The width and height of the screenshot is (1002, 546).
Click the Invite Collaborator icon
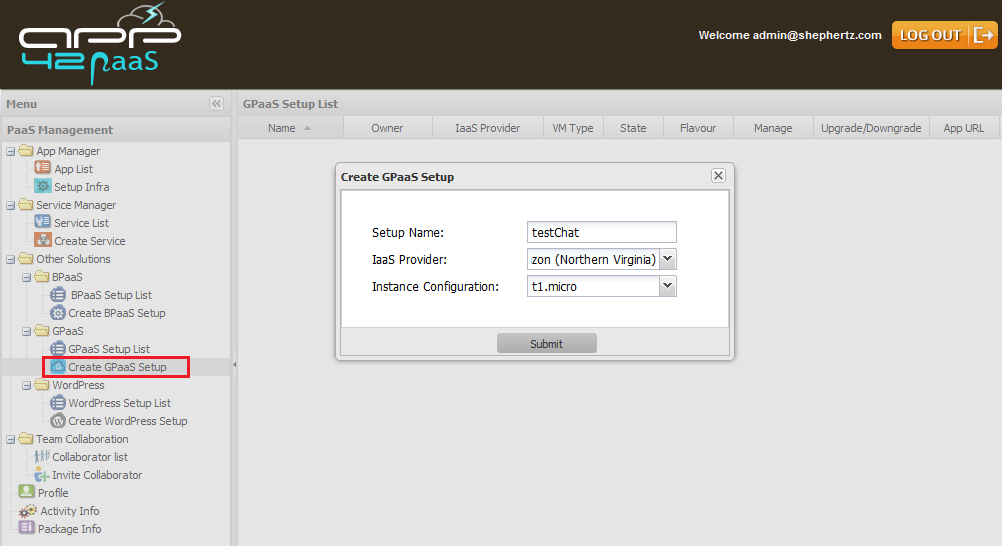[x=42, y=475]
